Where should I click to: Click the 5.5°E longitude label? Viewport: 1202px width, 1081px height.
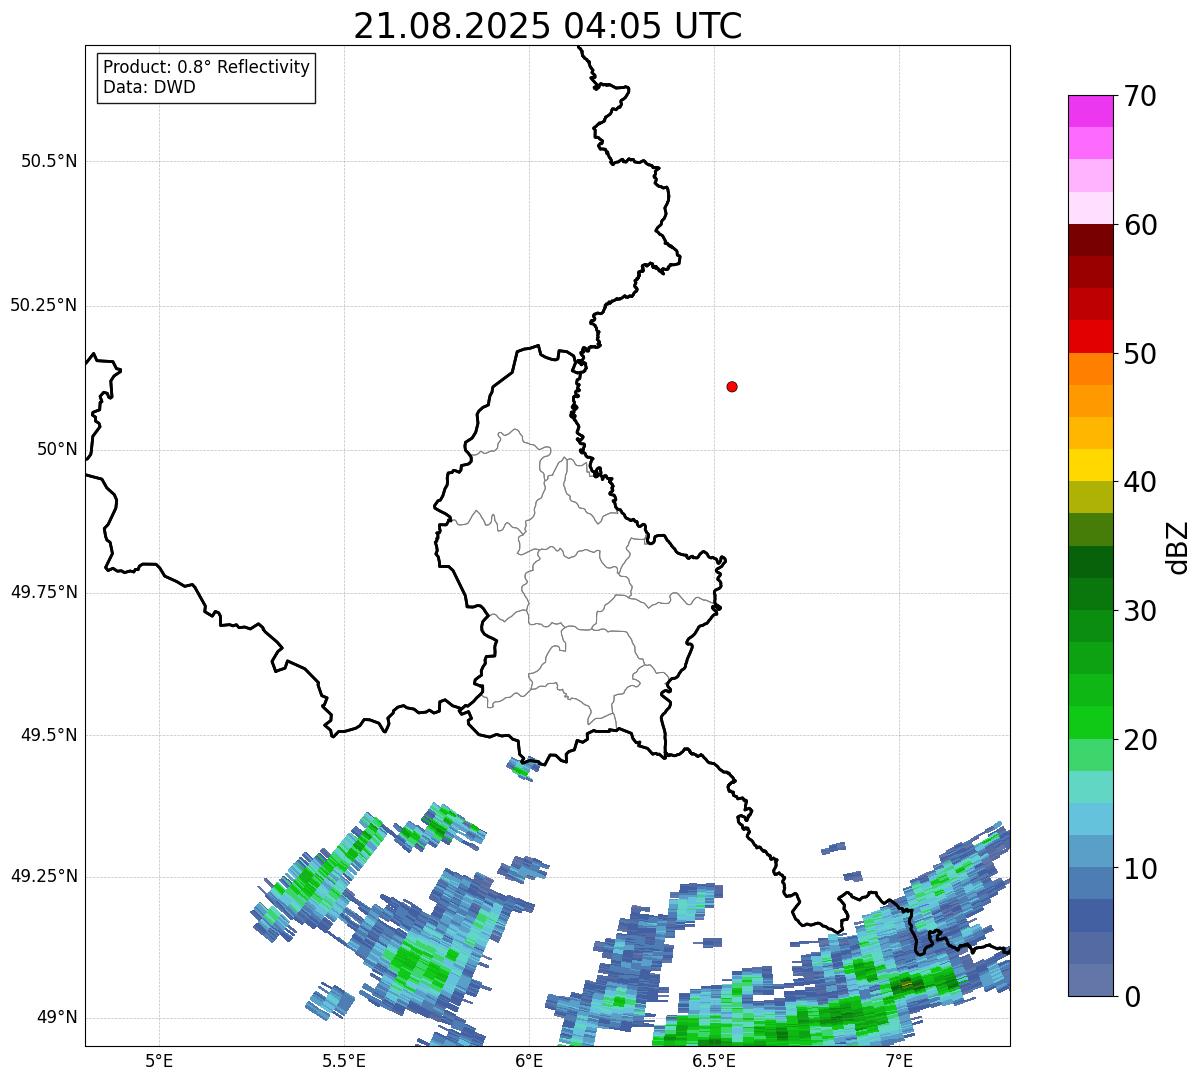click(344, 1060)
